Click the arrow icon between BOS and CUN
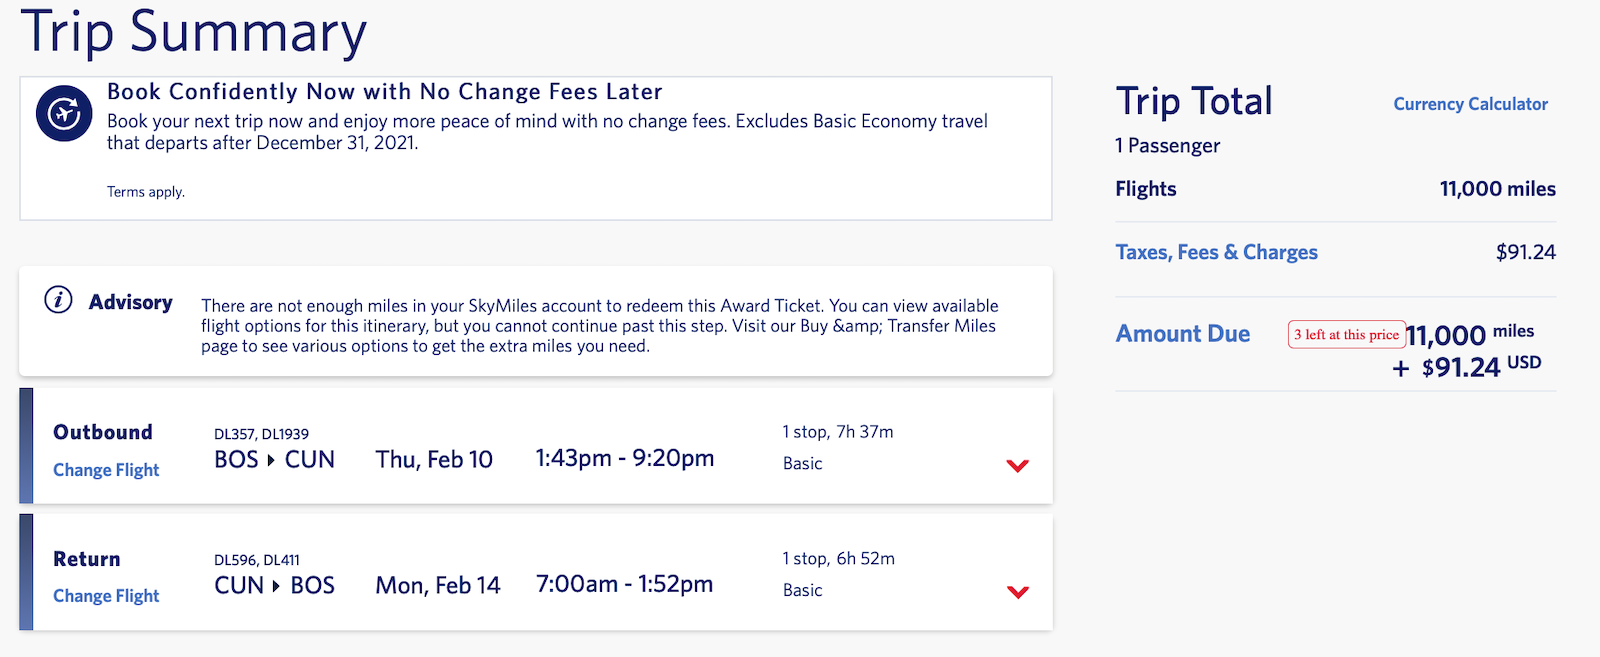Screen dimensions: 1600x657 tap(271, 460)
